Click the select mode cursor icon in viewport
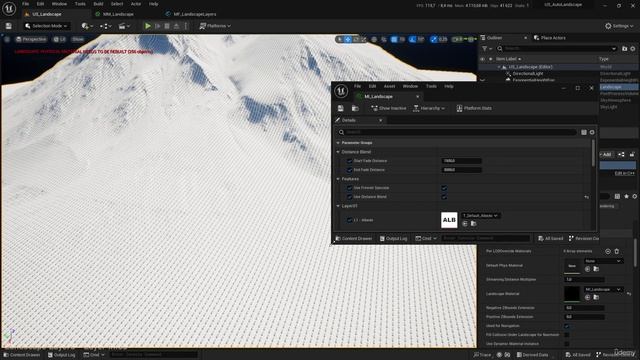 coord(340,39)
